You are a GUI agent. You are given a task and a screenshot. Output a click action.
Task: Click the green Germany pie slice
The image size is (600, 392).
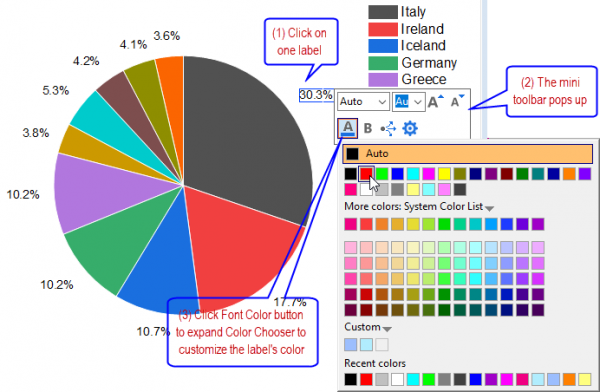pyautogui.click(x=122, y=241)
